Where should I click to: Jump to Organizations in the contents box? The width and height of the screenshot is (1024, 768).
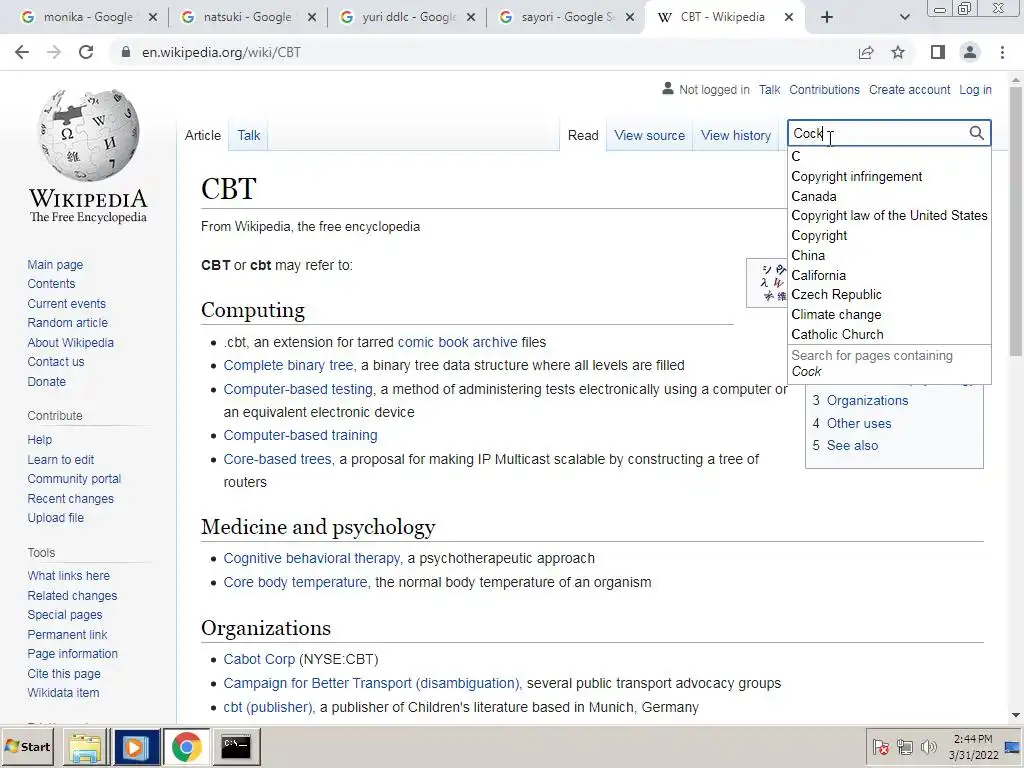tap(867, 400)
